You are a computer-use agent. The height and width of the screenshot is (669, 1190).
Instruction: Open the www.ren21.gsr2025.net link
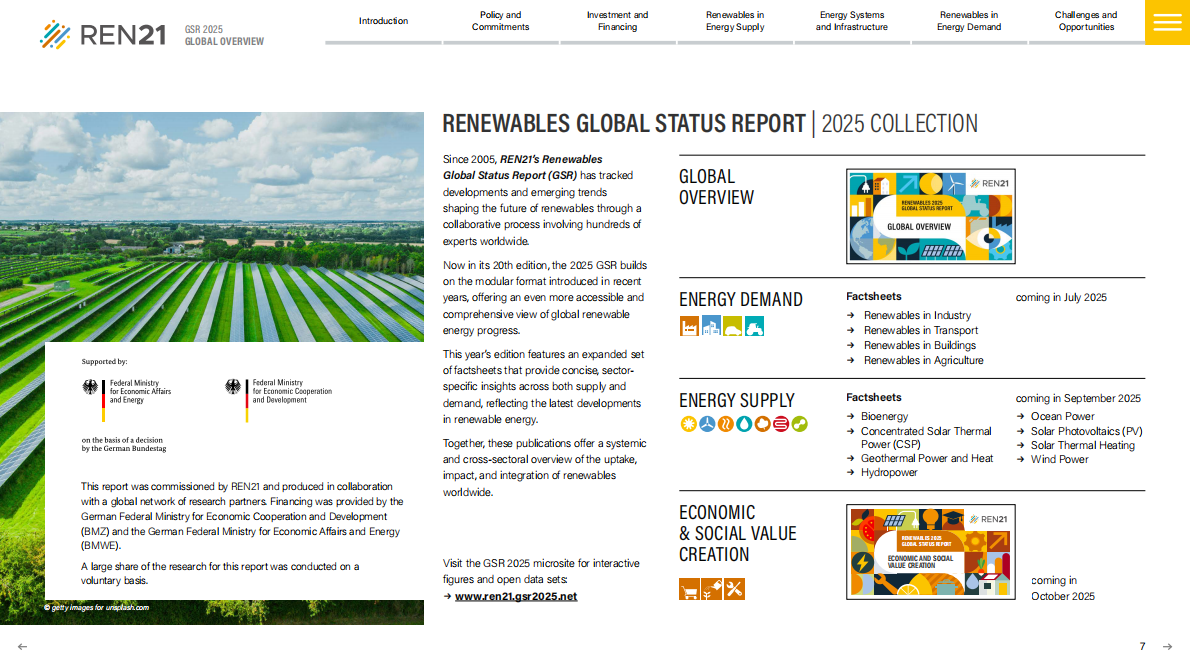coord(516,597)
